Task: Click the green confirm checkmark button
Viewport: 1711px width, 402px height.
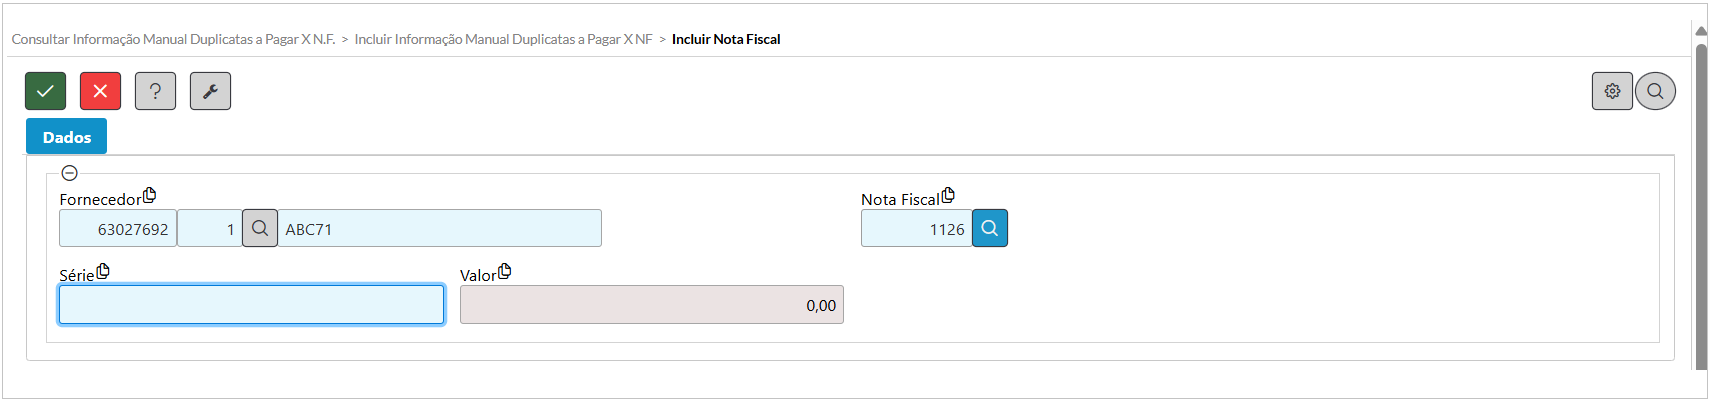Action: click(46, 91)
